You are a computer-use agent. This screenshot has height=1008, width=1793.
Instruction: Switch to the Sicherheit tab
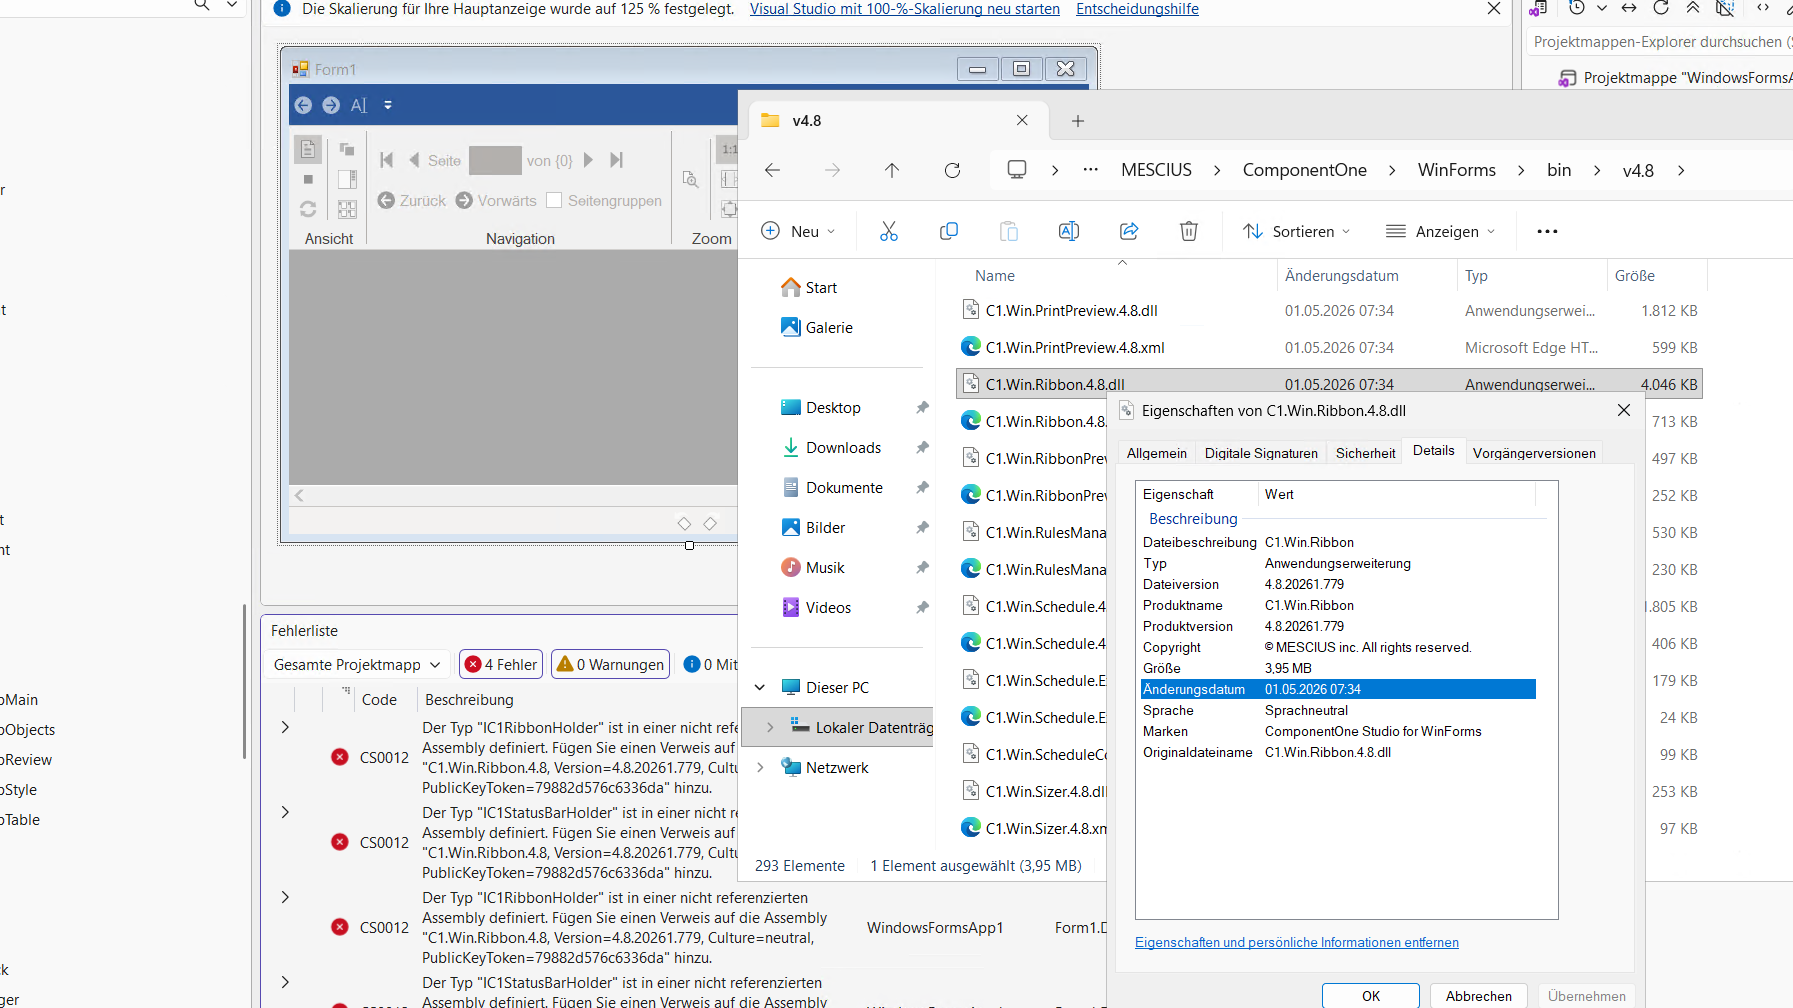pyautogui.click(x=1365, y=453)
